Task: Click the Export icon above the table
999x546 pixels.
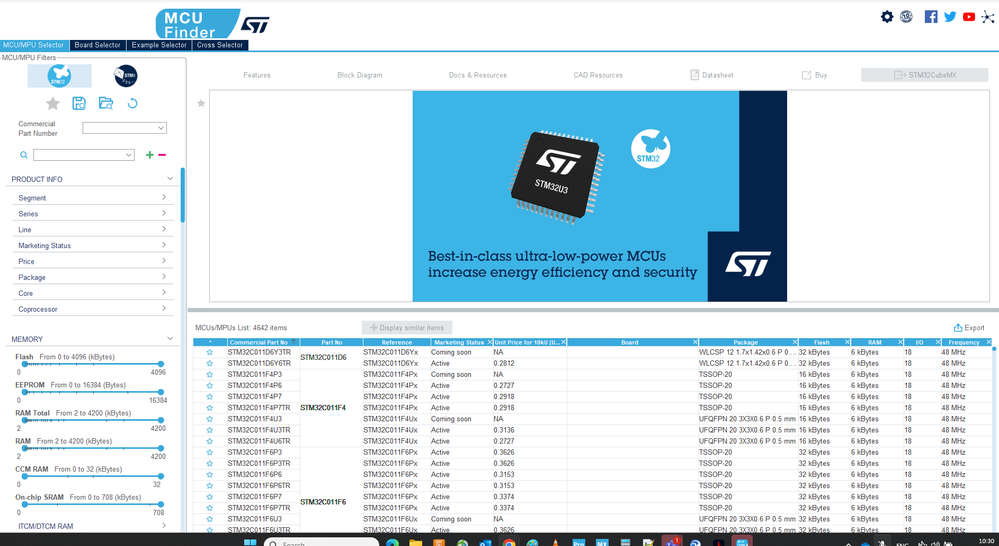Action: (x=968, y=327)
